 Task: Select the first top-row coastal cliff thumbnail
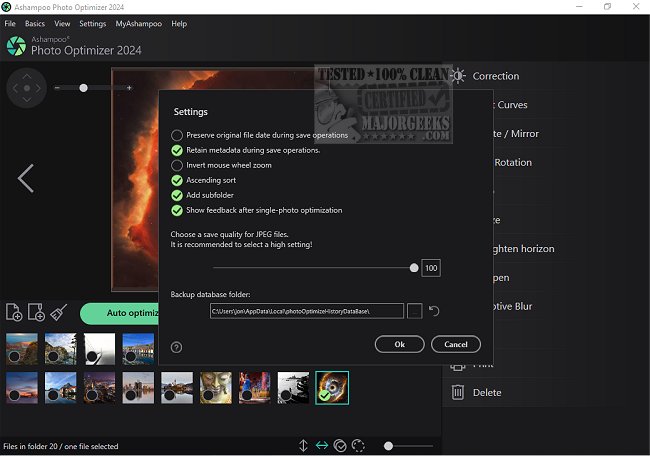tap(22, 349)
